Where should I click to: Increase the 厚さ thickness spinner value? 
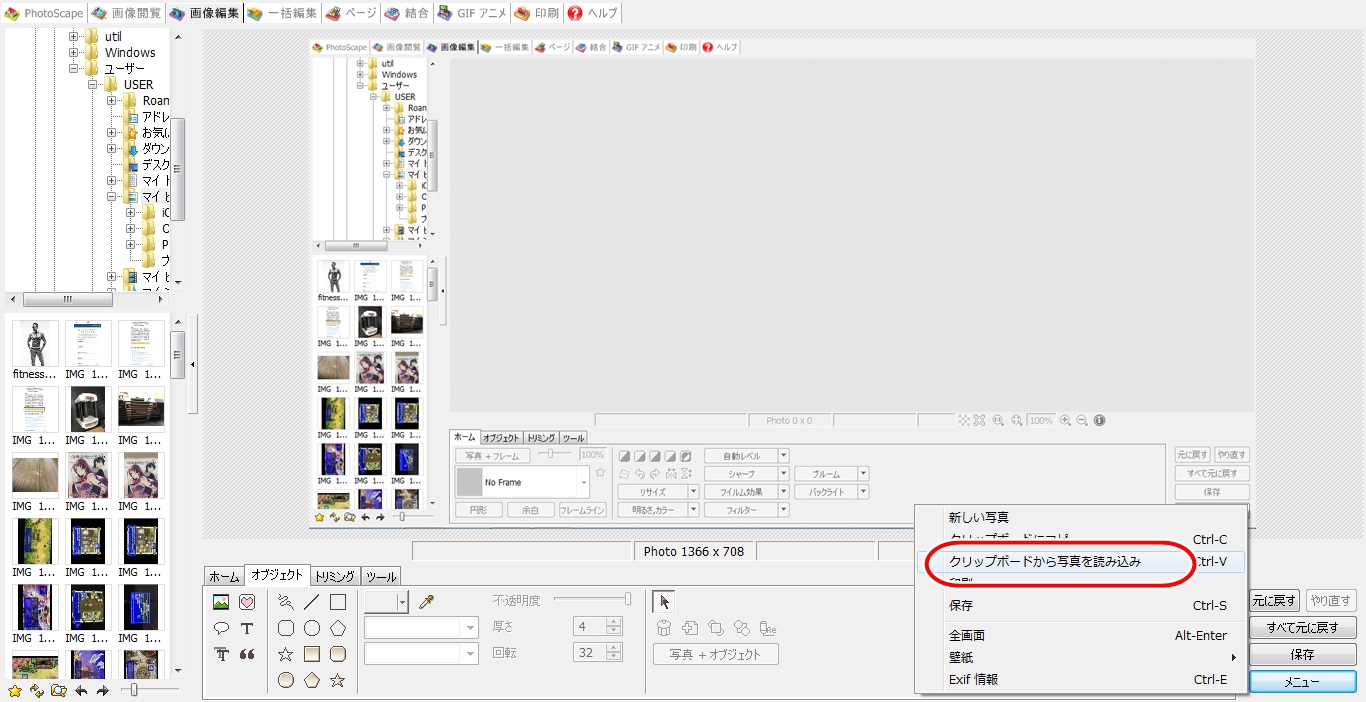614,621
